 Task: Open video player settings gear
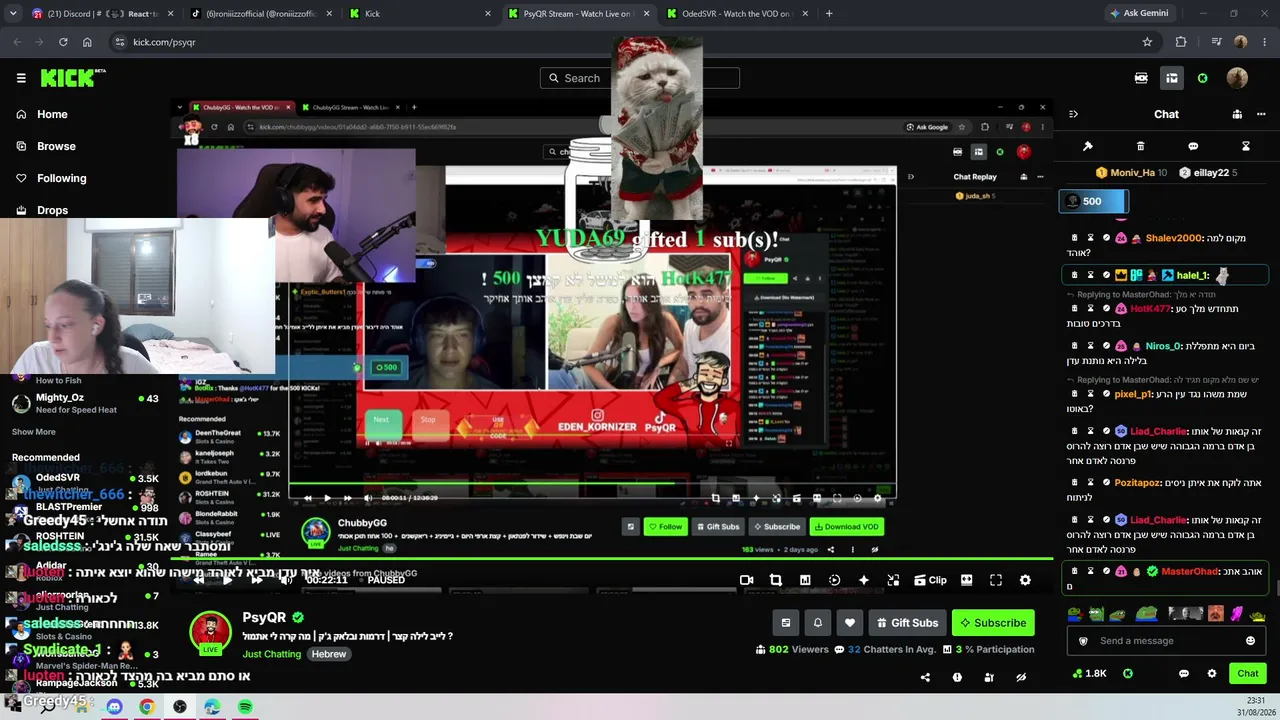click(x=1025, y=580)
